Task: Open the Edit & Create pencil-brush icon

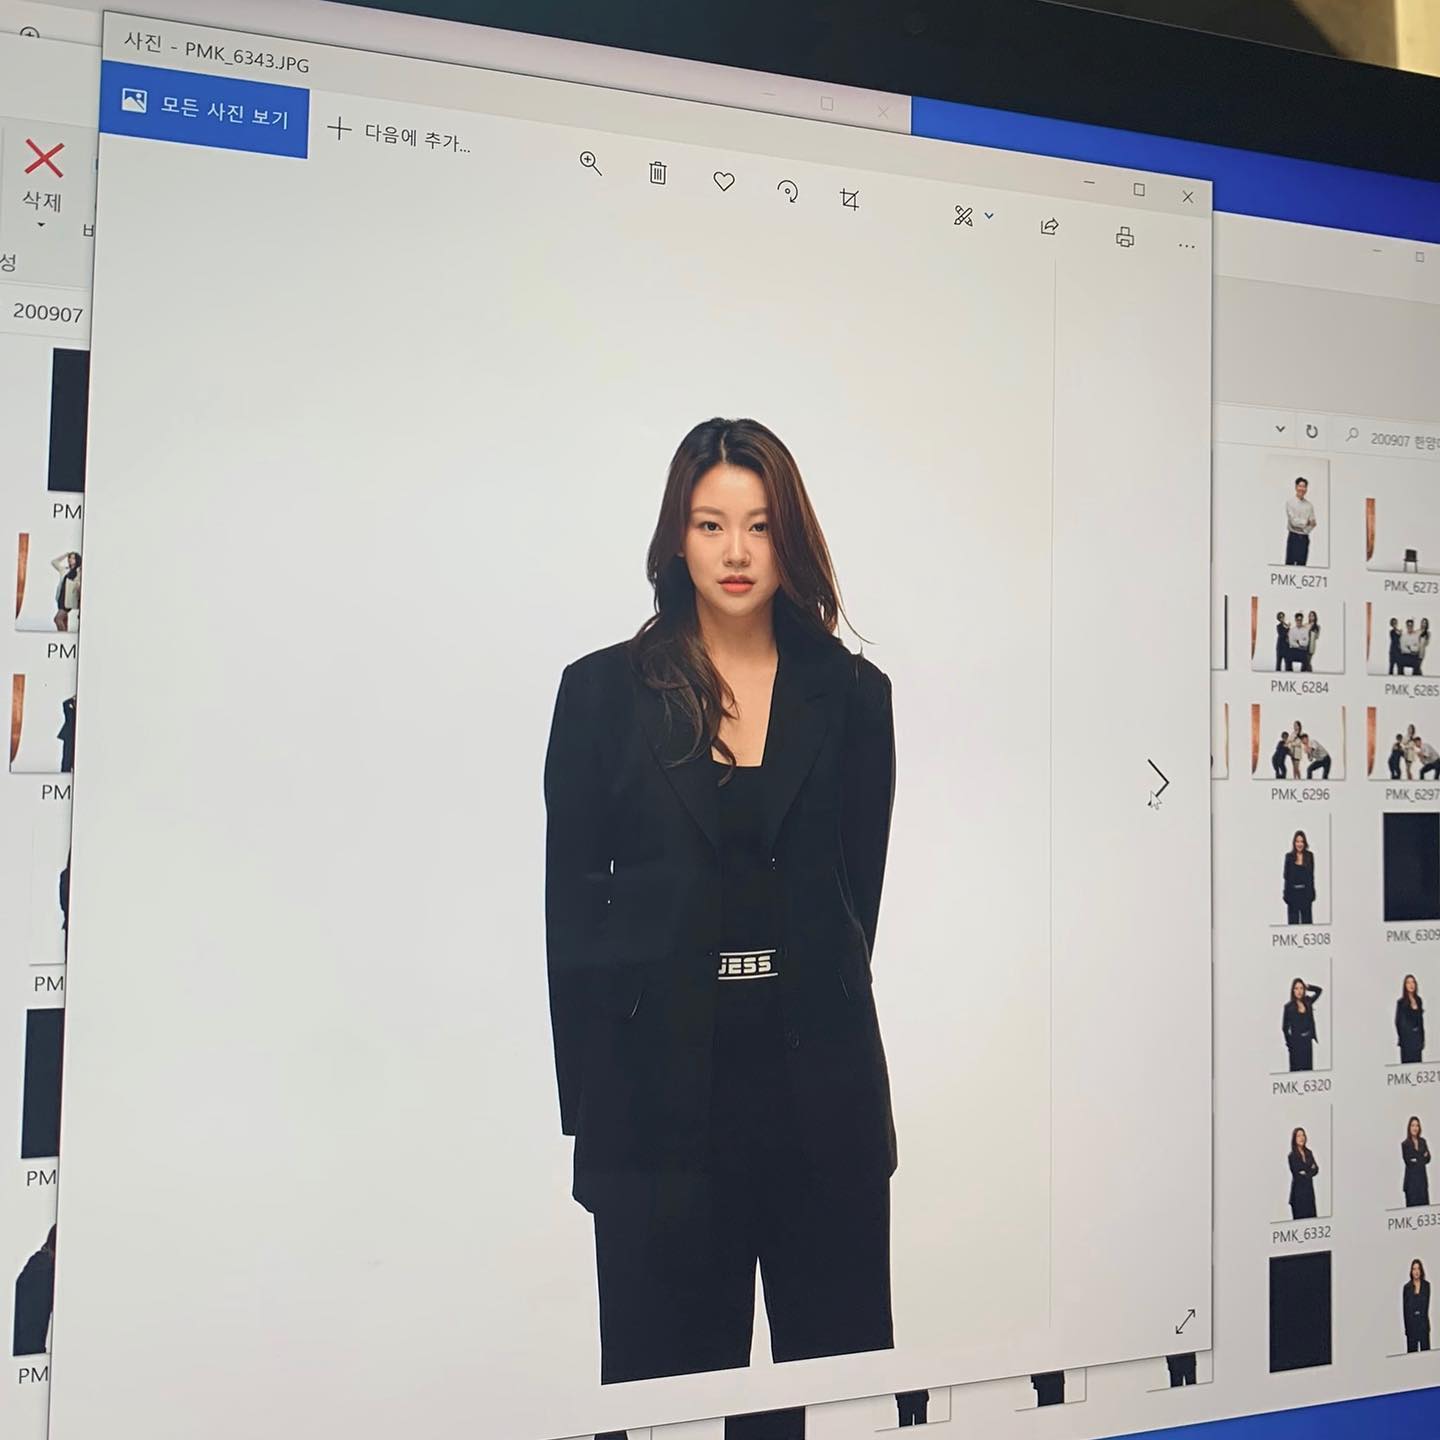Action: pyautogui.click(x=963, y=216)
